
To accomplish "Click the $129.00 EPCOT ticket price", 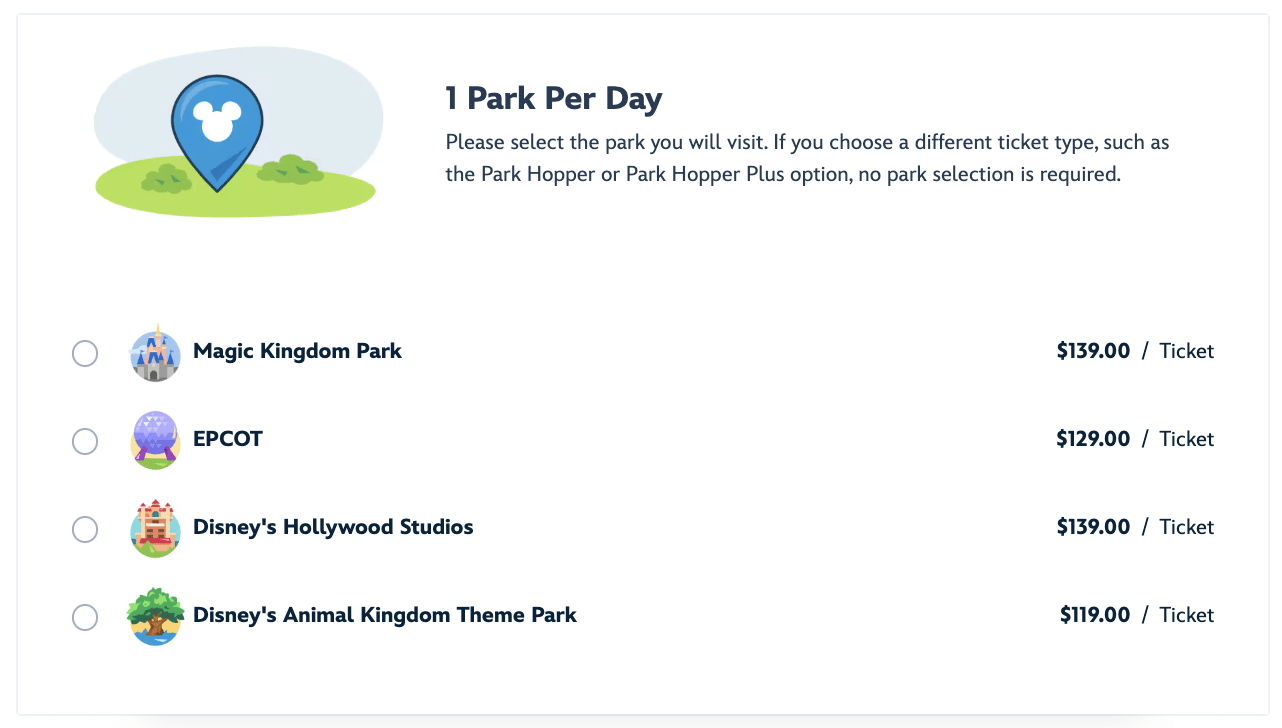I will pyautogui.click(x=1093, y=439).
